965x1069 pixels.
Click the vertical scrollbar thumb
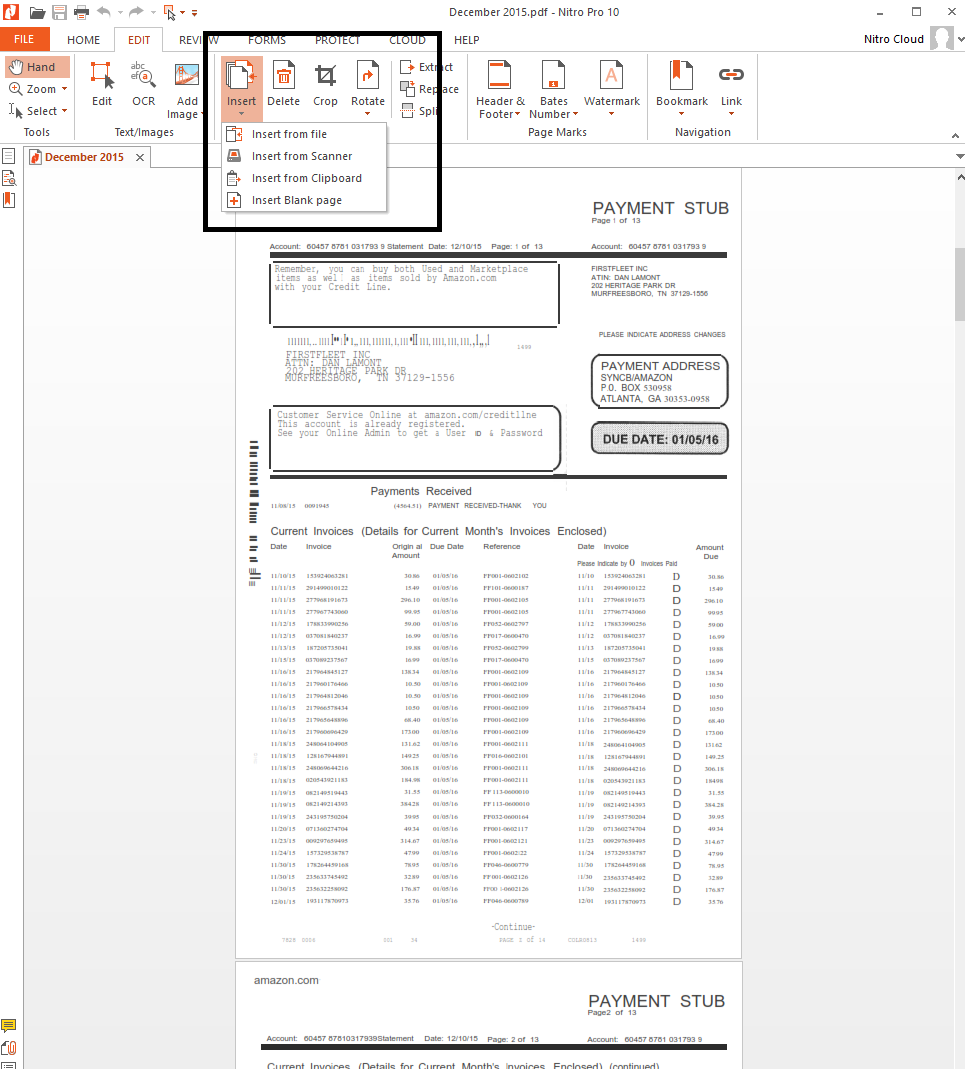(x=960, y=284)
